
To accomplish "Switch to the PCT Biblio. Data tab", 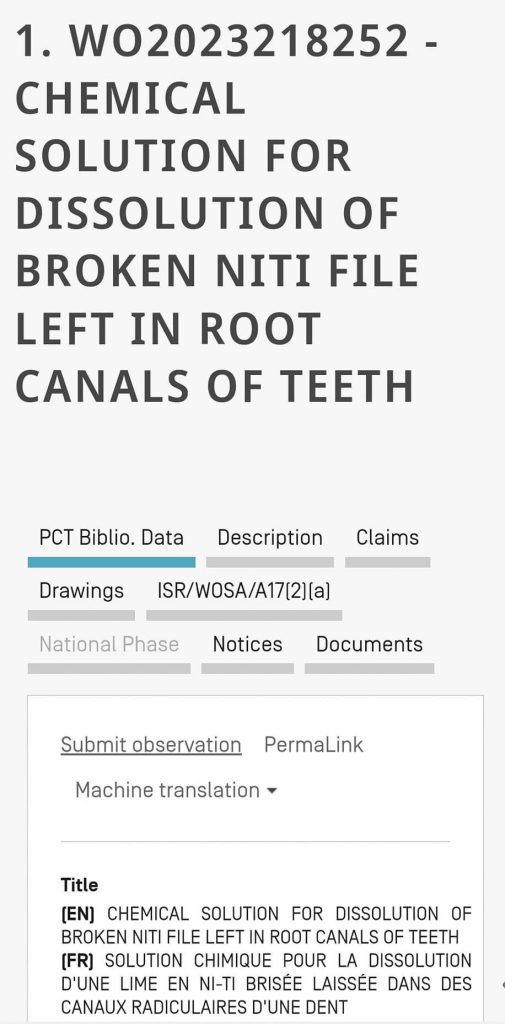I will (x=111, y=537).
